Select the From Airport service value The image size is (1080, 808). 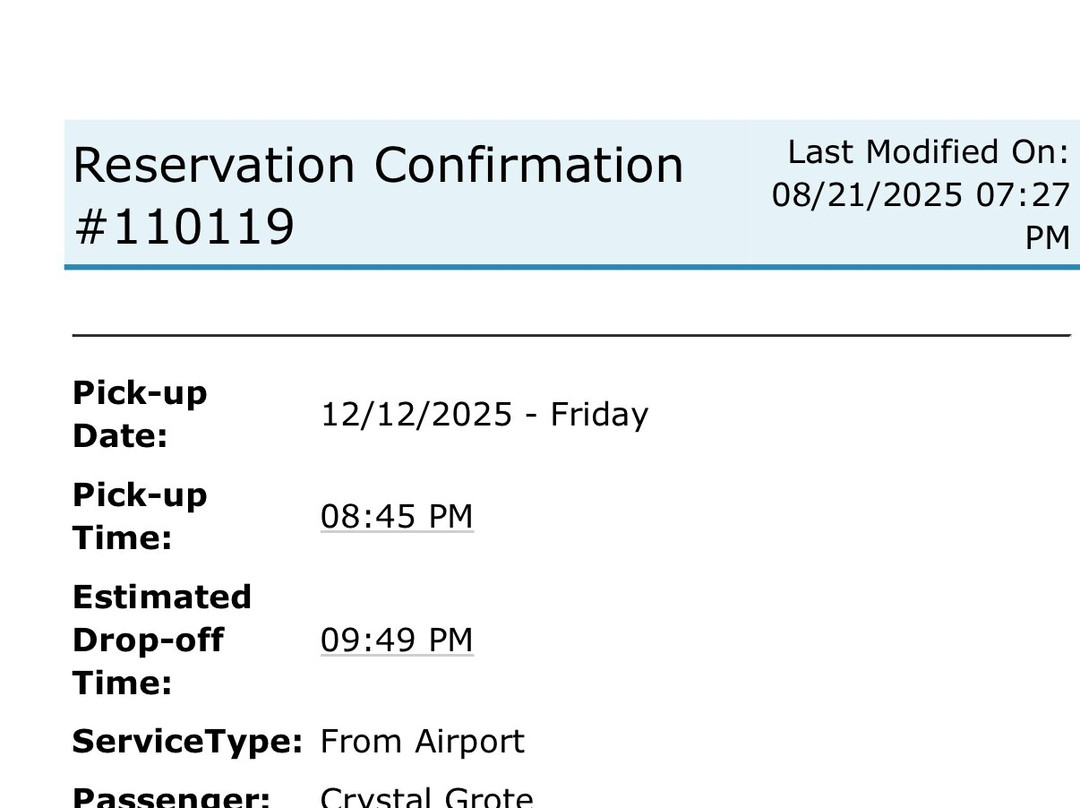tap(421, 742)
